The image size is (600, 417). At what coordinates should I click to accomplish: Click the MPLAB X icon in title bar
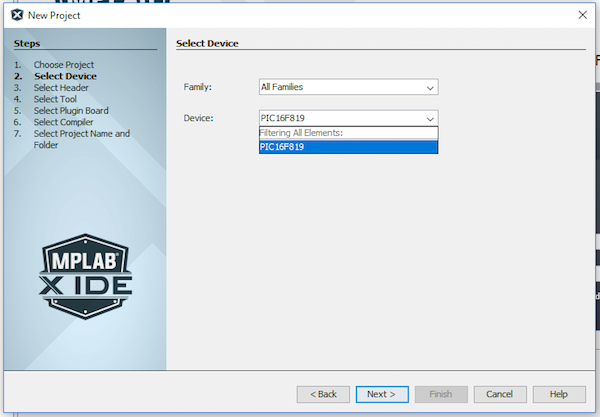[x=16, y=15]
